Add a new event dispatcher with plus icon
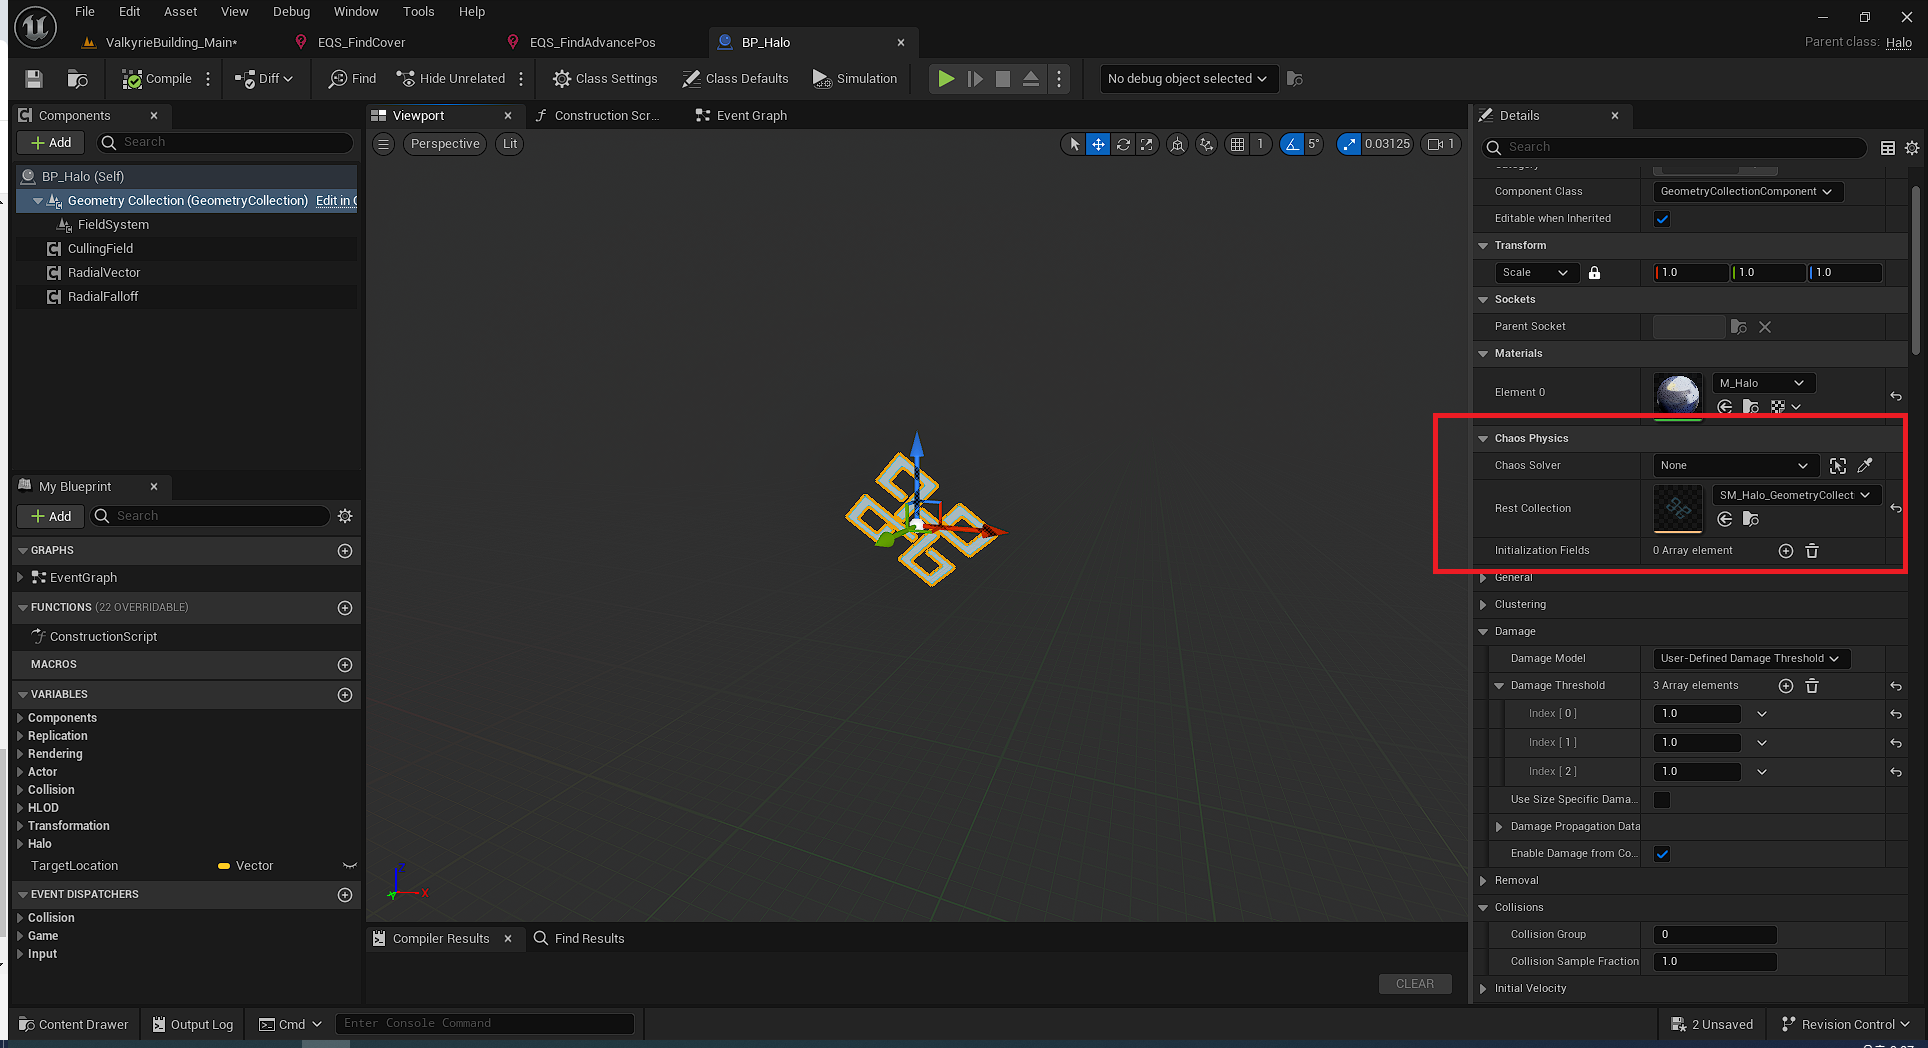This screenshot has width=1928, height=1048. (x=345, y=895)
